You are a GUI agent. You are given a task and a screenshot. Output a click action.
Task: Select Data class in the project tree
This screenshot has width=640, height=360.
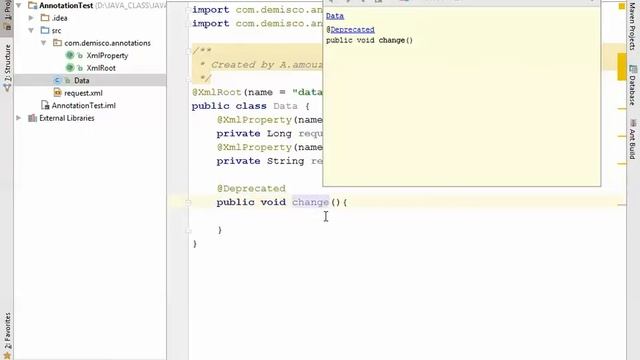coord(82,80)
